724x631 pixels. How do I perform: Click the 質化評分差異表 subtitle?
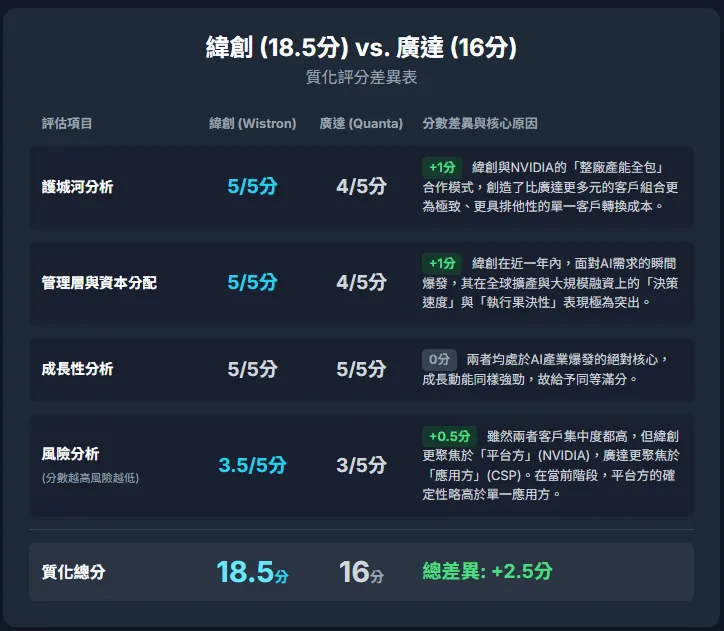pyautogui.click(x=362, y=77)
